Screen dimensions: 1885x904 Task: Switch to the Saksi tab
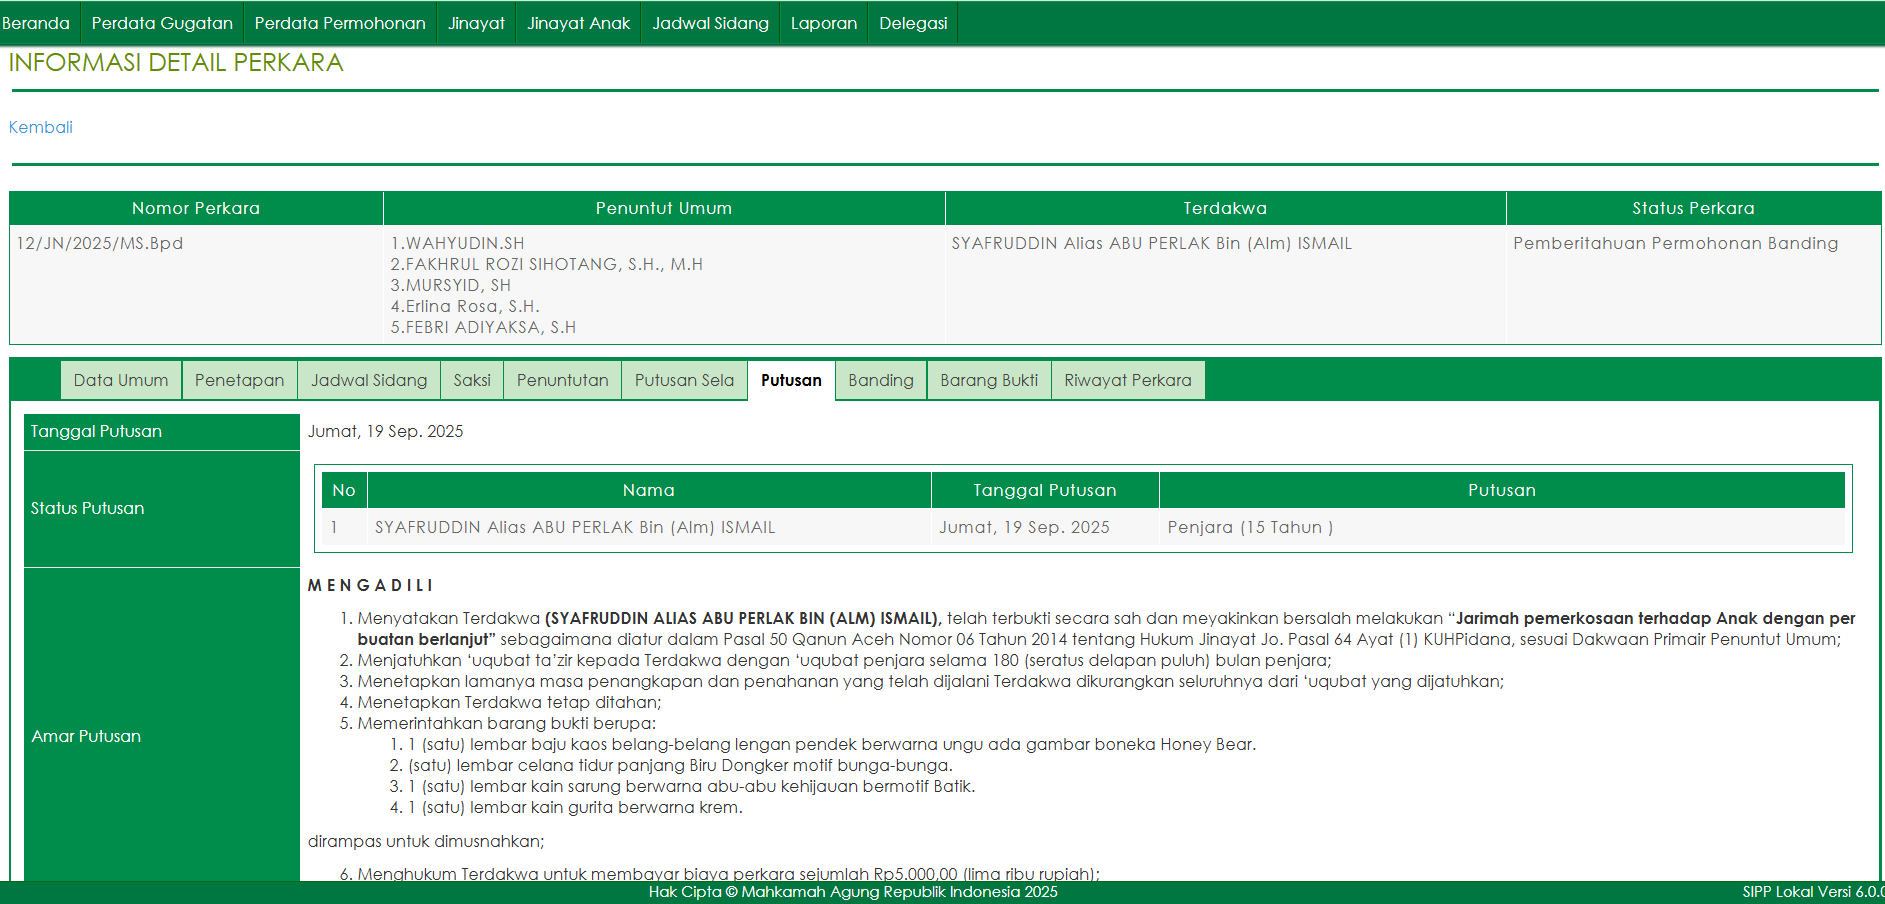[472, 380]
